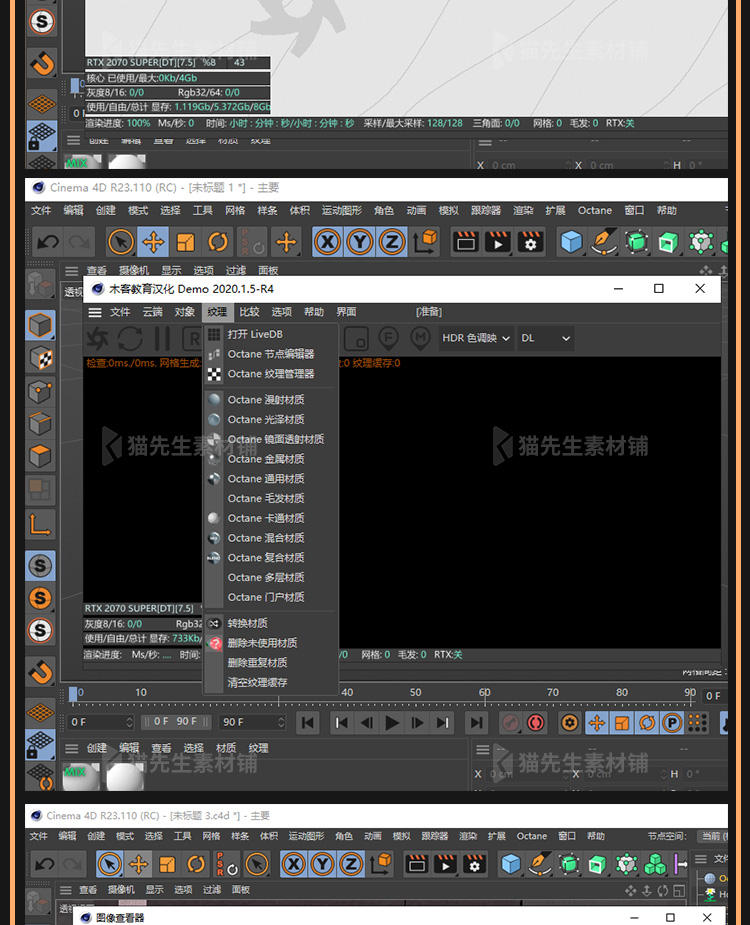This screenshot has height=925, width=750.
Task: Add a Cube primitive in 未标题 1 window
Action: coord(571,242)
